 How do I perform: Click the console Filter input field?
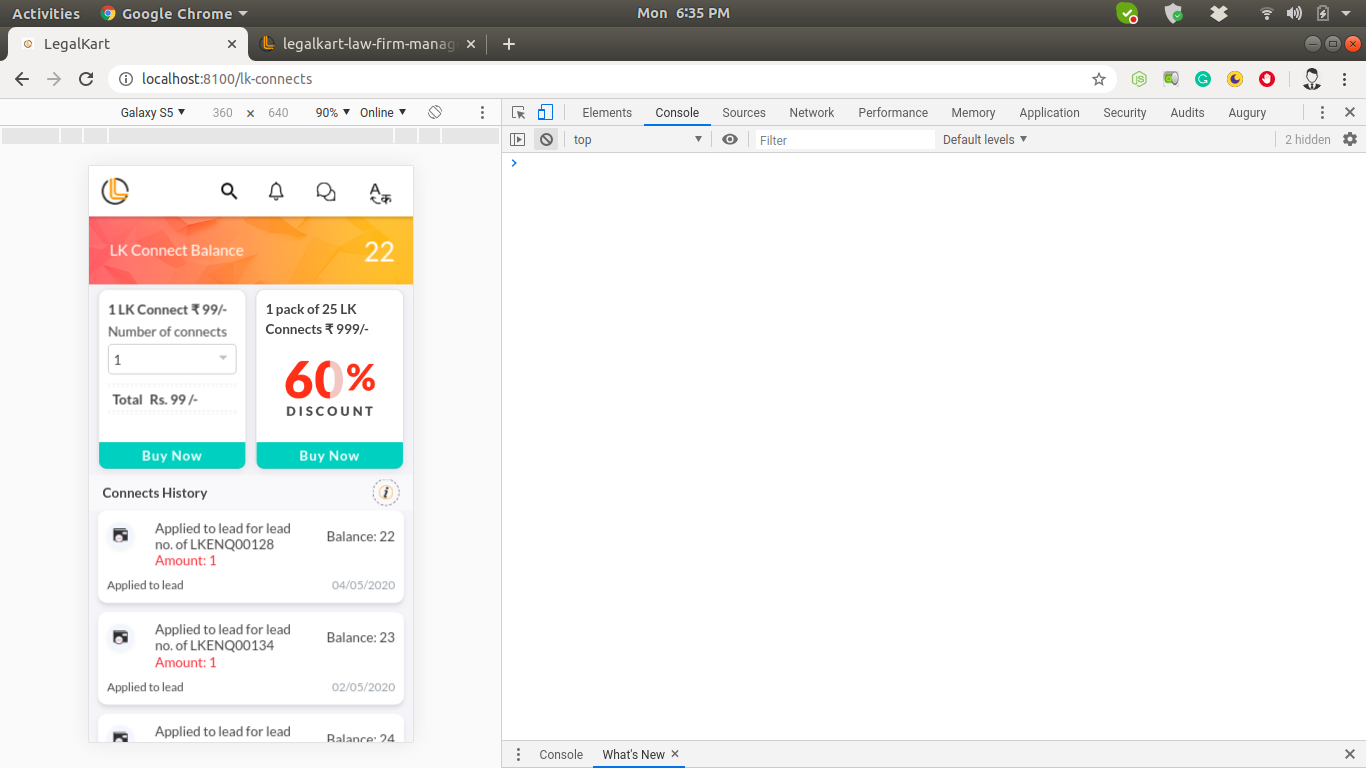[x=843, y=140]
